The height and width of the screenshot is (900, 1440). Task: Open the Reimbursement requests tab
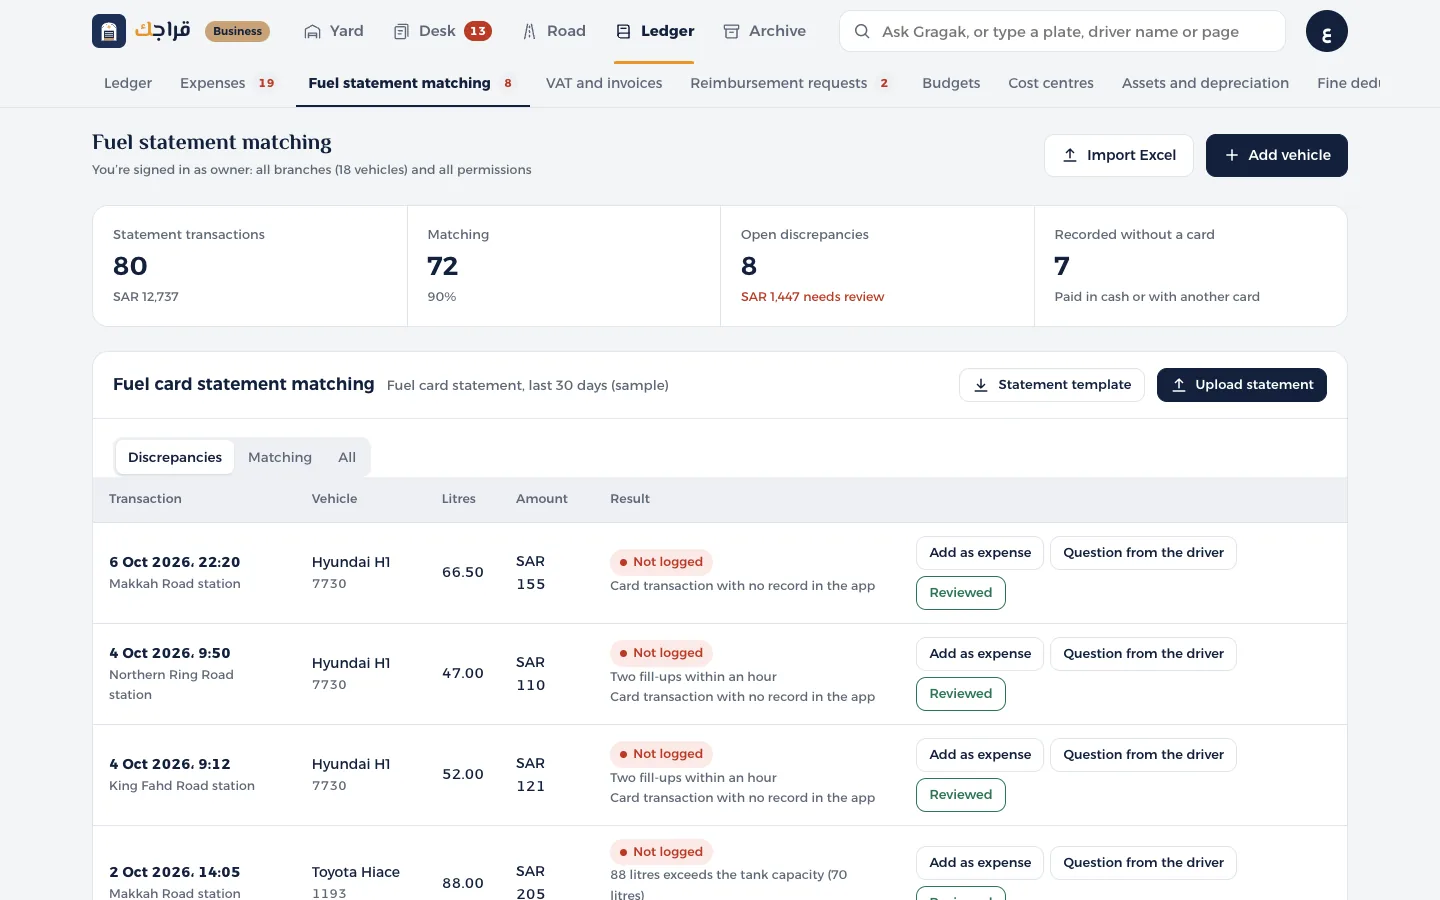pyautogui.click(x=790, y=83)
